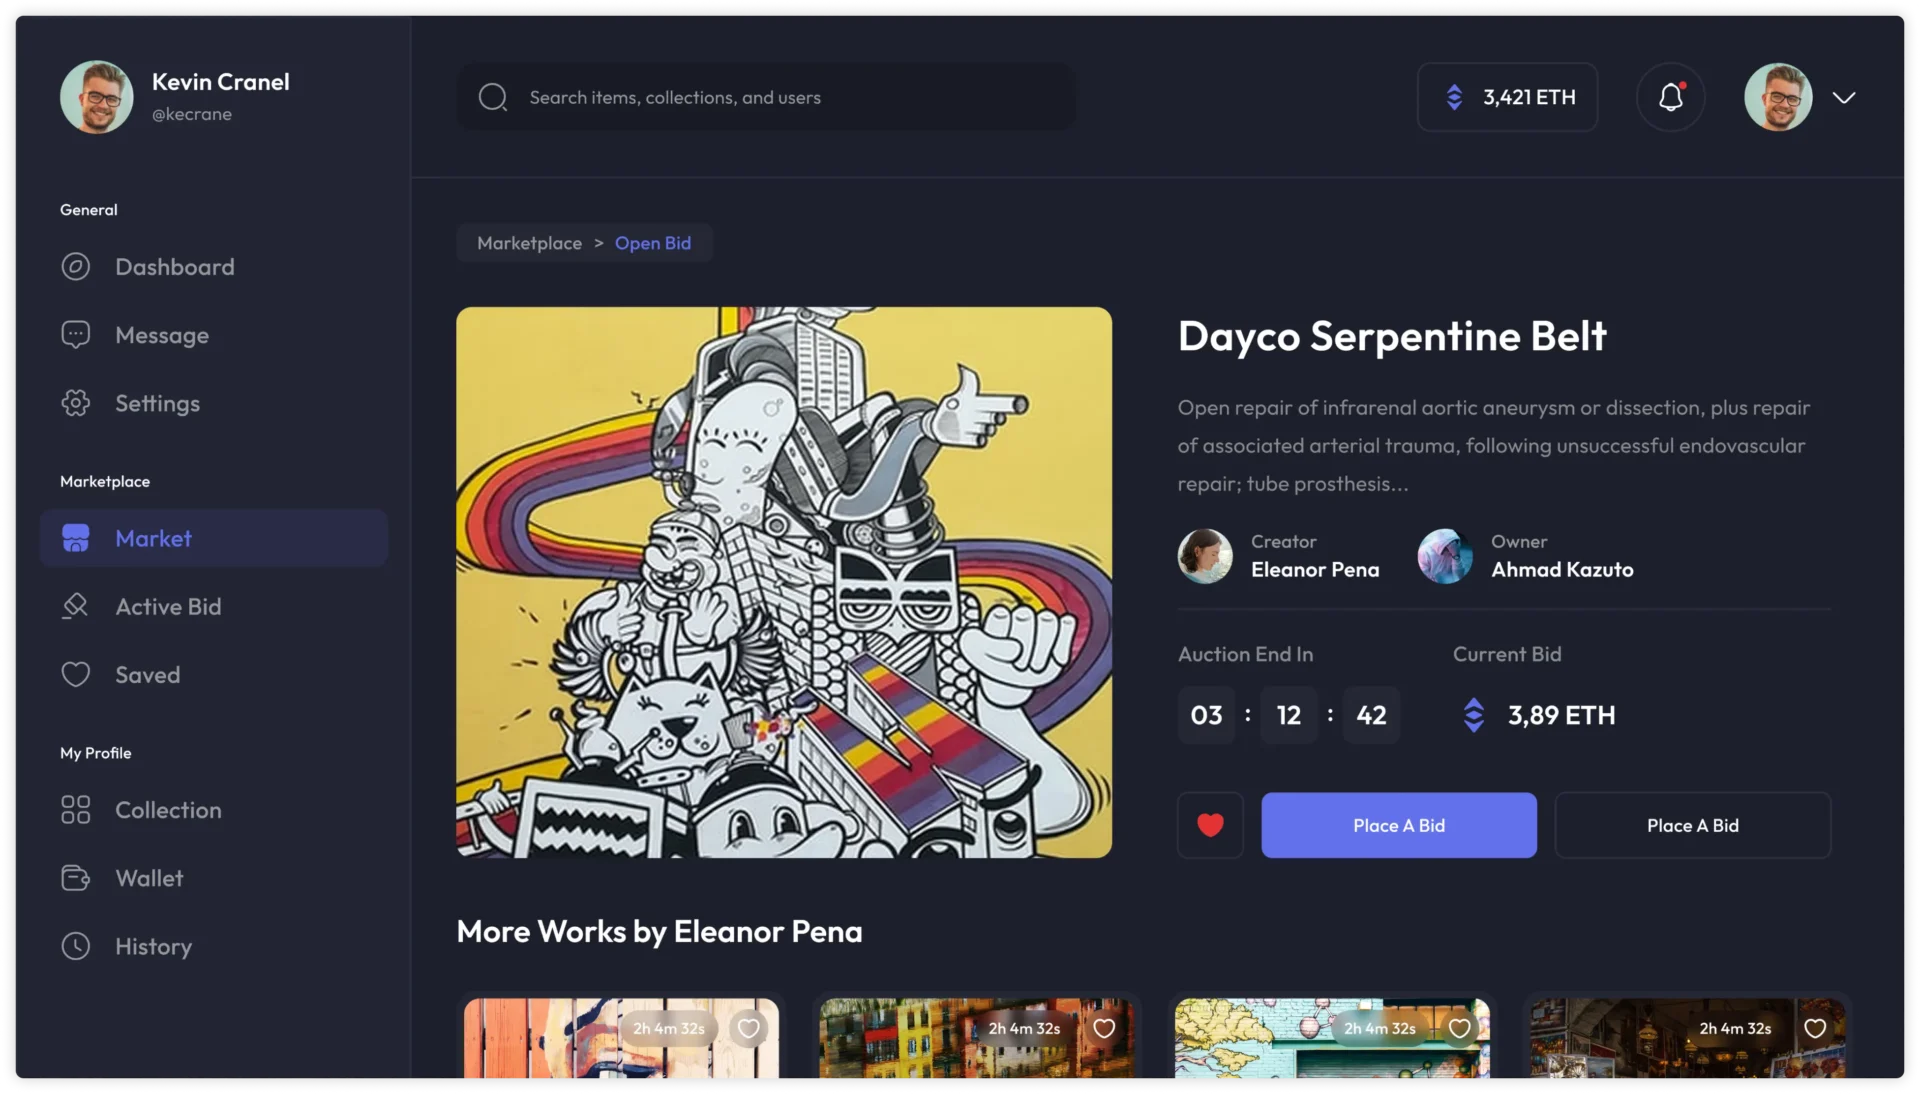The width and height of the screenshot is (1920, 1094).
Task: Select the Message icon in the sidebar
Action: point(77,335)
